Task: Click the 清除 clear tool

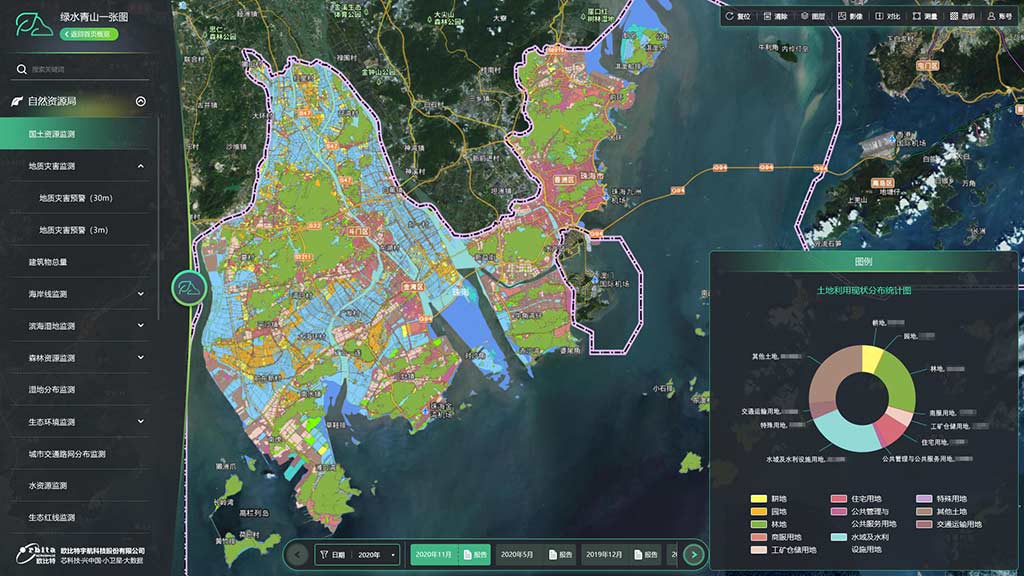Action: pos(774,16)
